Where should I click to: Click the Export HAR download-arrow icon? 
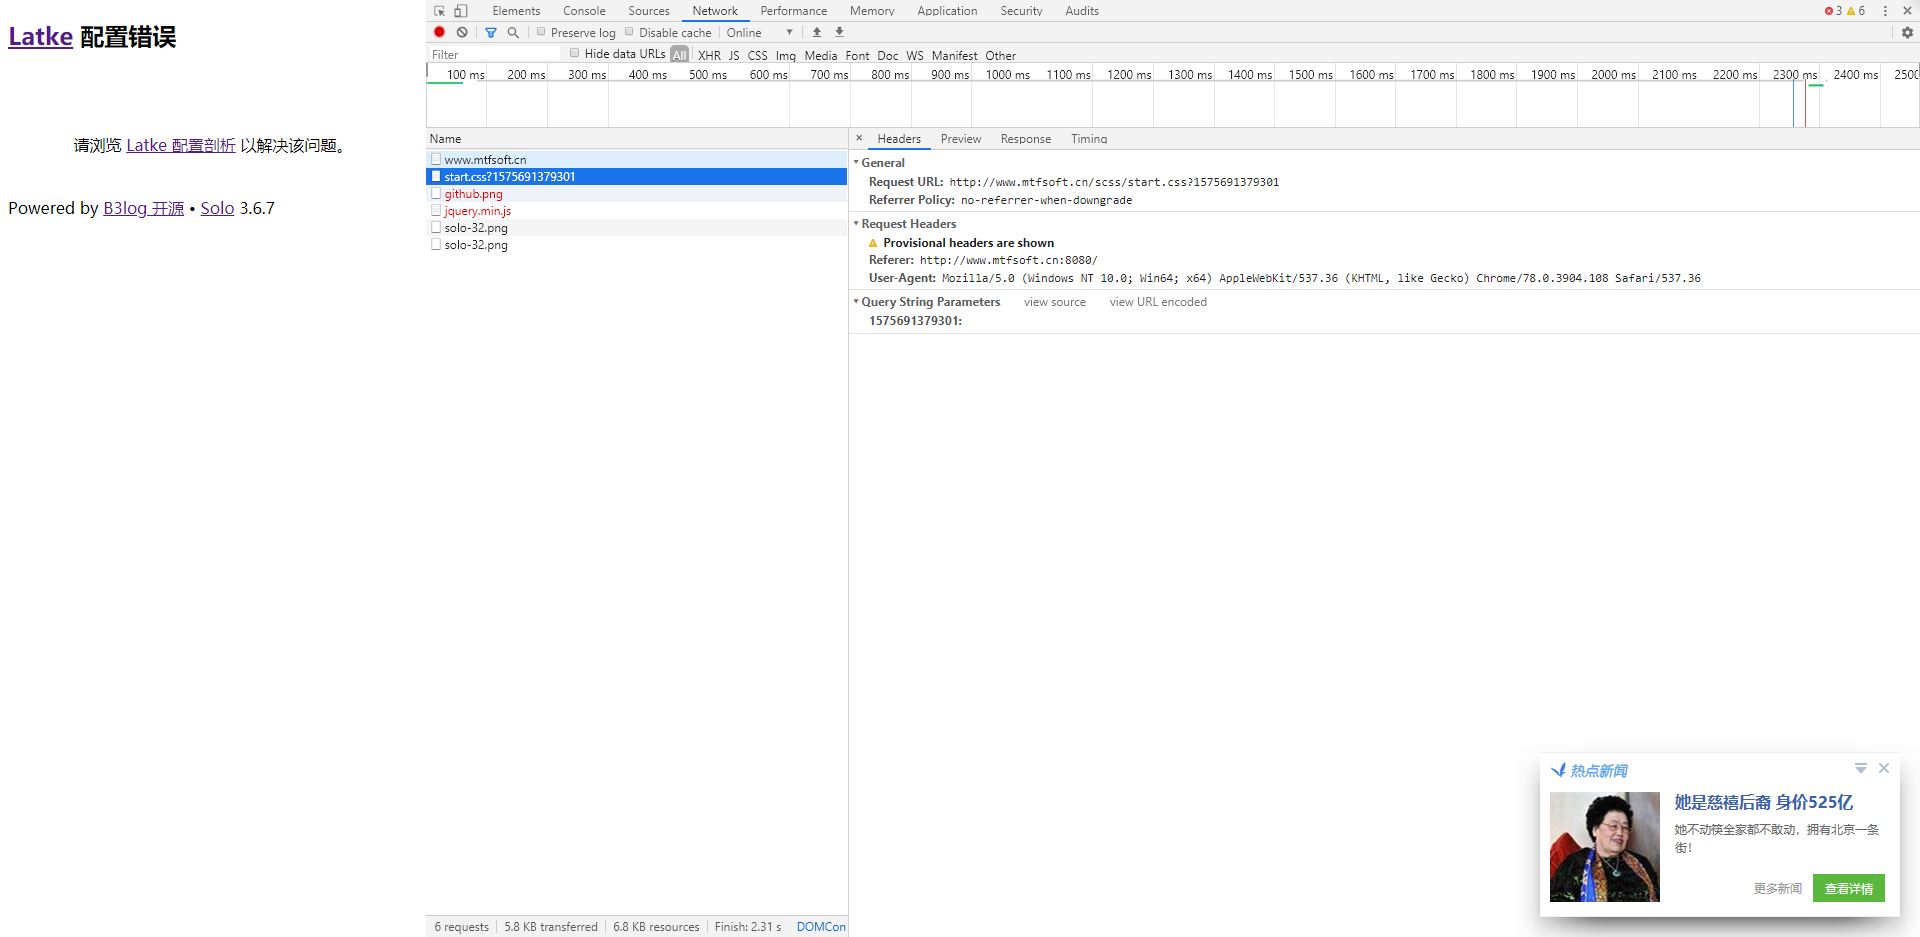tap(840, 32)
